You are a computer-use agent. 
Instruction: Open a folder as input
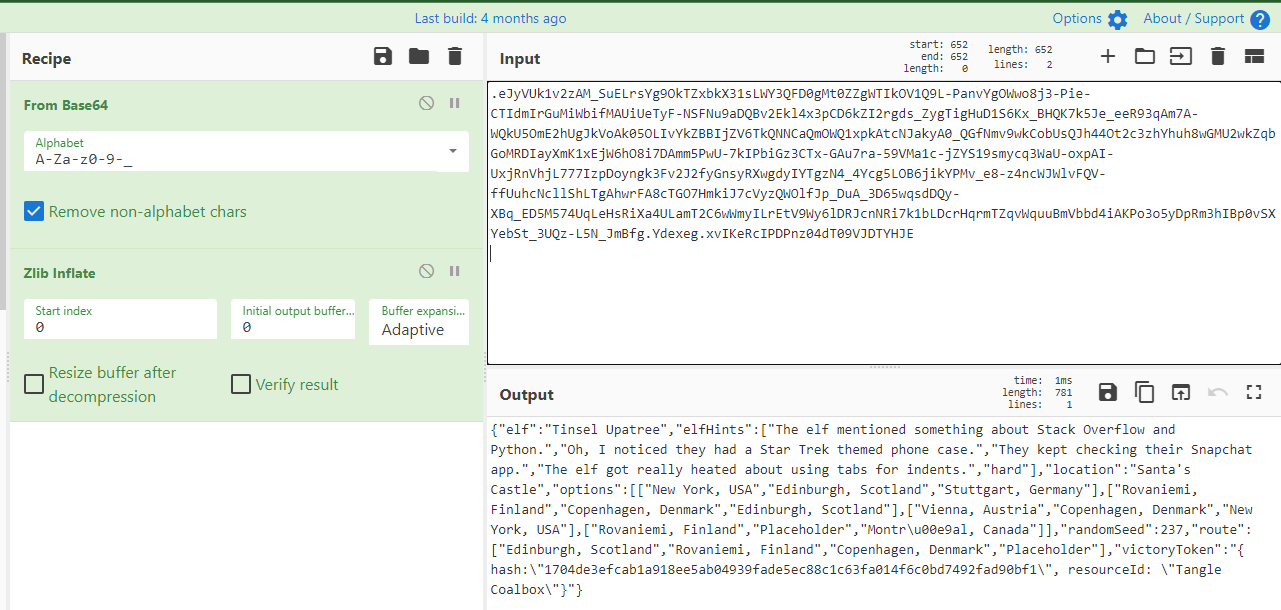pos(1144,57)
